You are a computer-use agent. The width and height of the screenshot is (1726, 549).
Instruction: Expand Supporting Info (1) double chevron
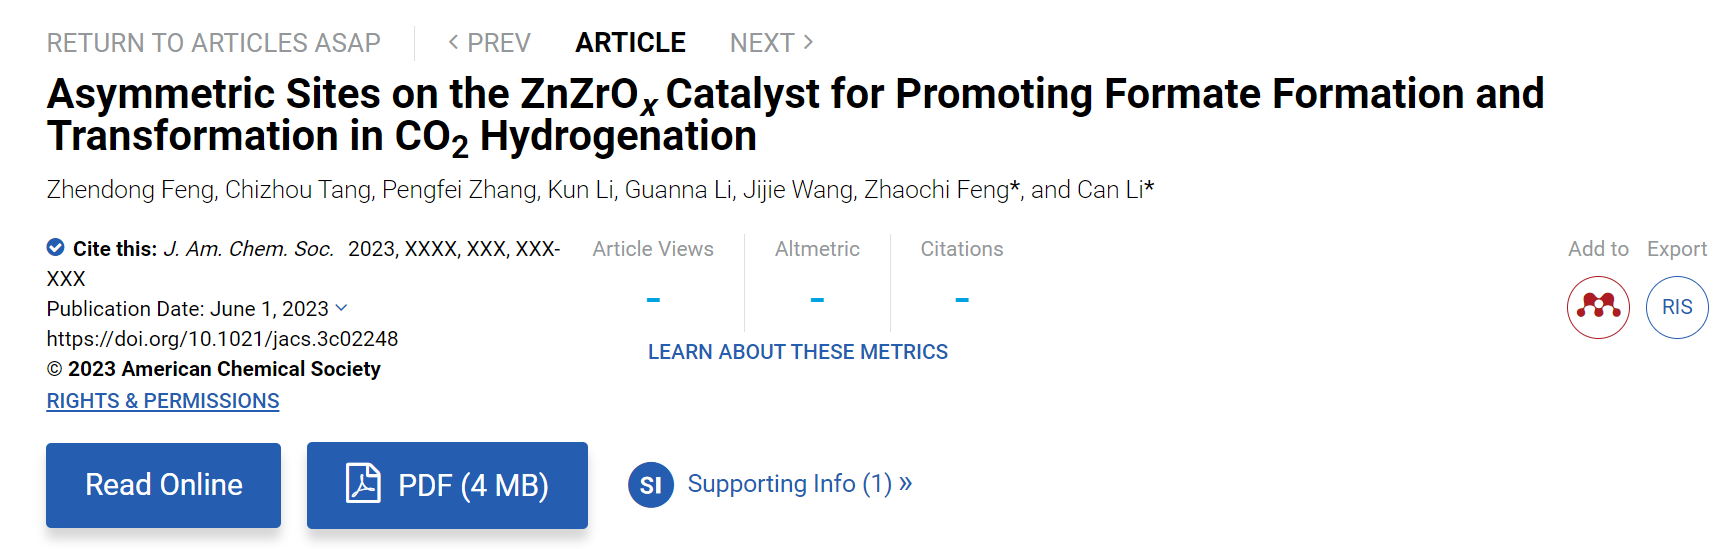pyautogui.click(x=905, y=484)
